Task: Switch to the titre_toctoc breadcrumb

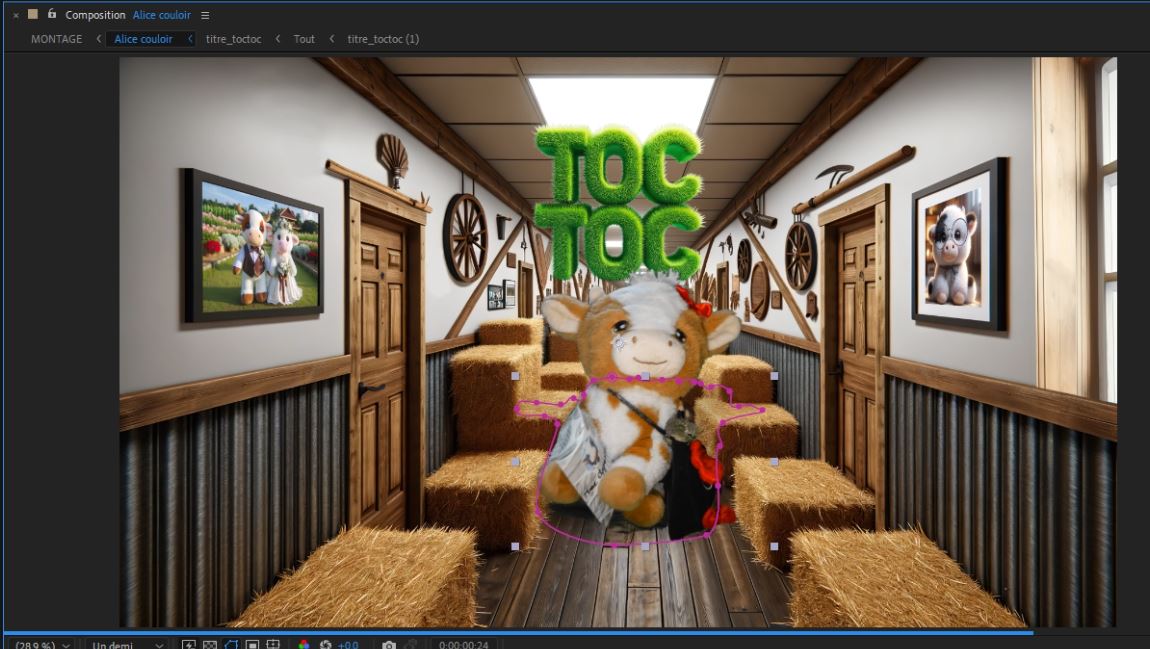Action: [x=233, y=39]
